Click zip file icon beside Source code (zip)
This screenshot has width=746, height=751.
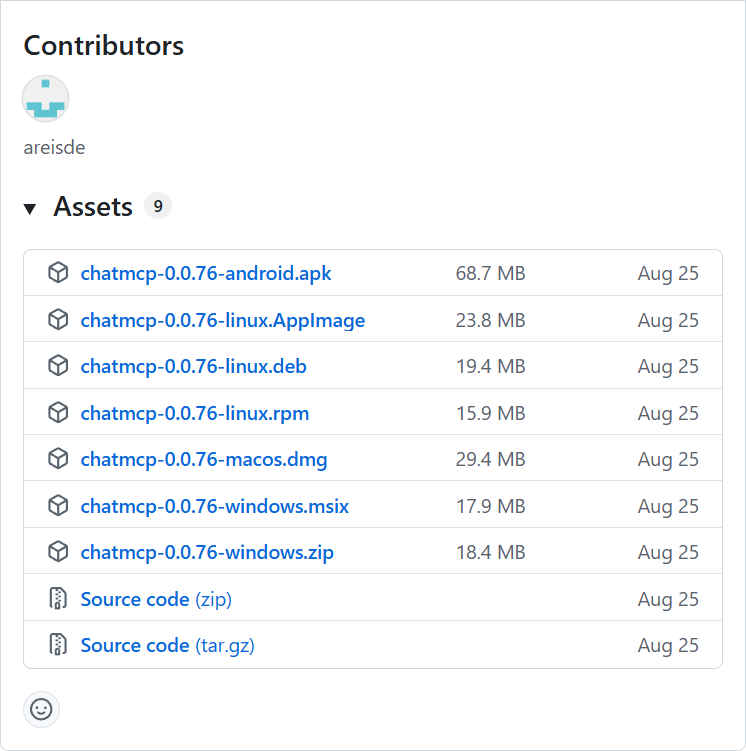pos(58,599)
